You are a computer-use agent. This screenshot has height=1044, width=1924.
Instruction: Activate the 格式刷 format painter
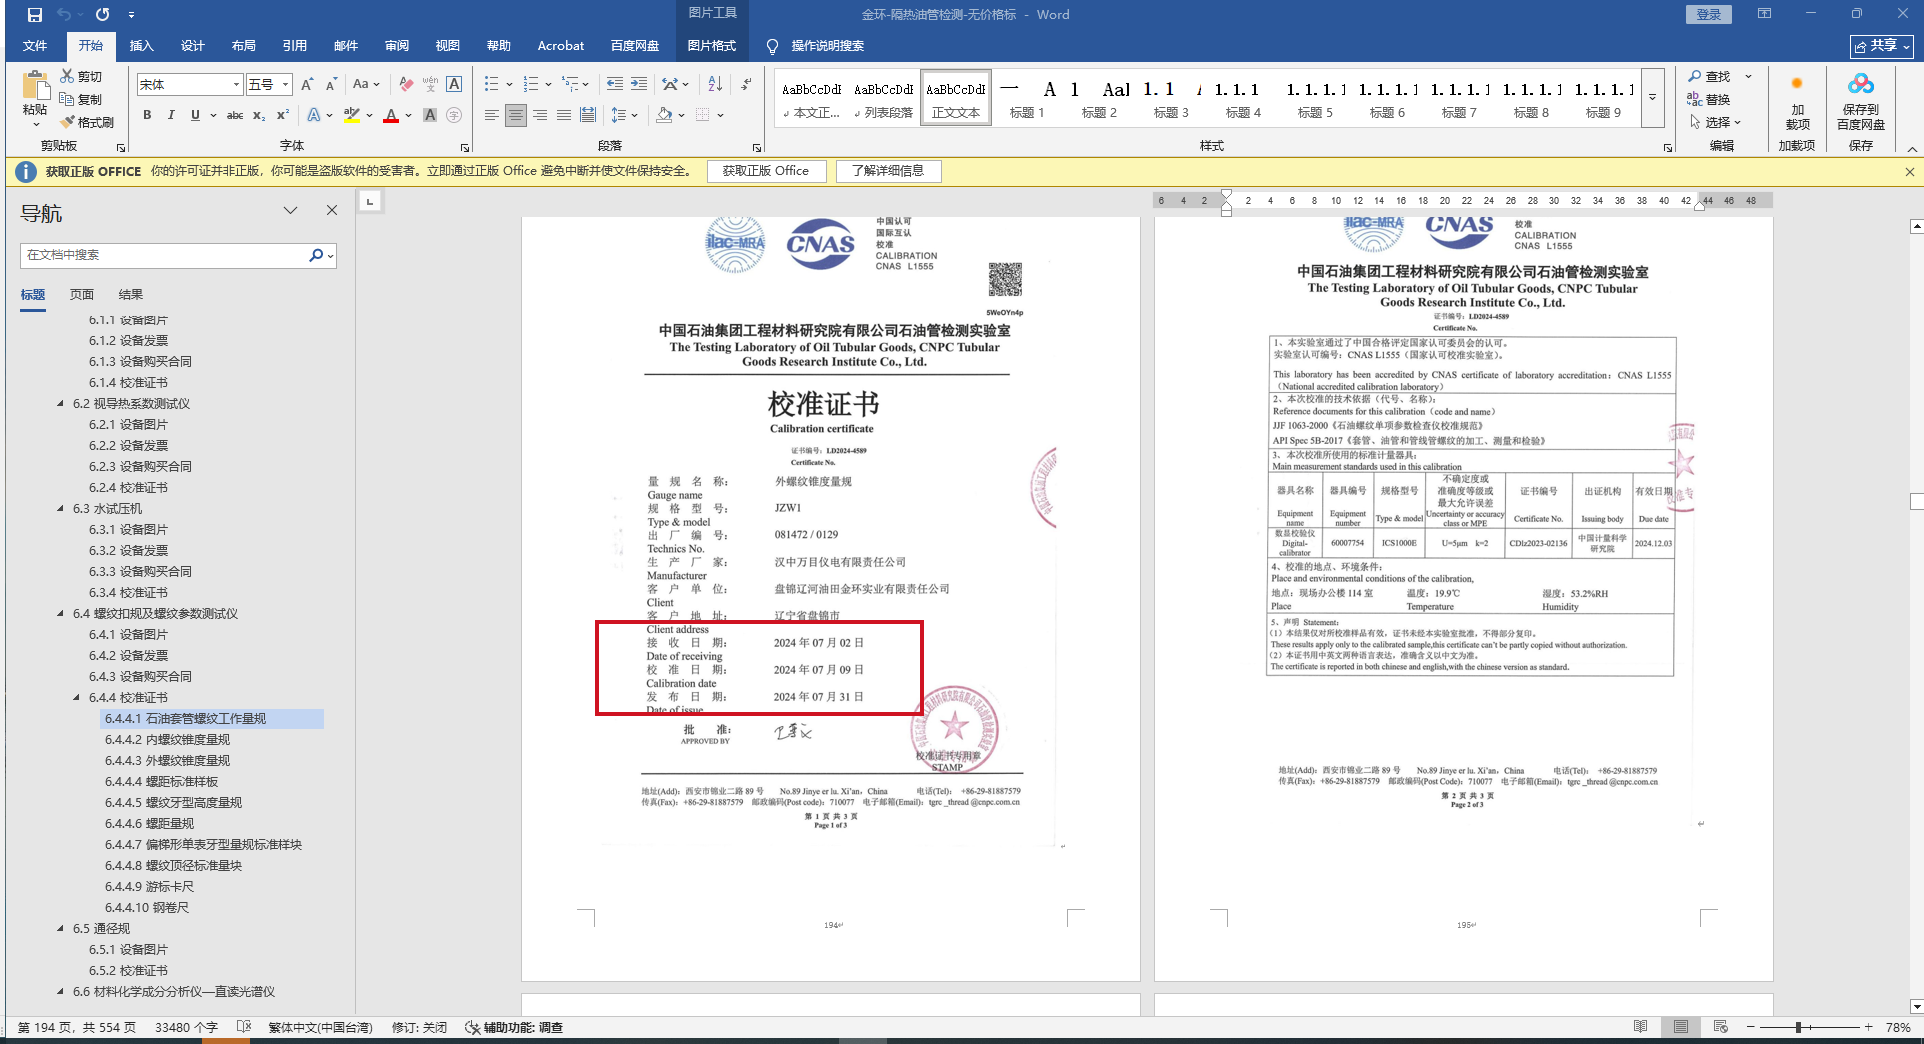coord(87,122)
